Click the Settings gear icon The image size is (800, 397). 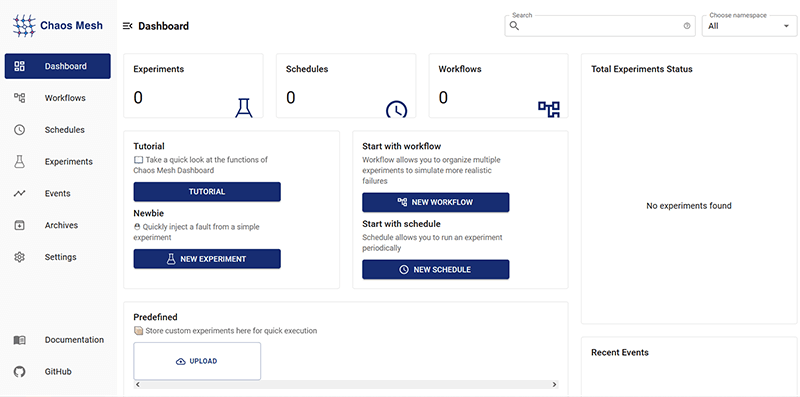19,257
